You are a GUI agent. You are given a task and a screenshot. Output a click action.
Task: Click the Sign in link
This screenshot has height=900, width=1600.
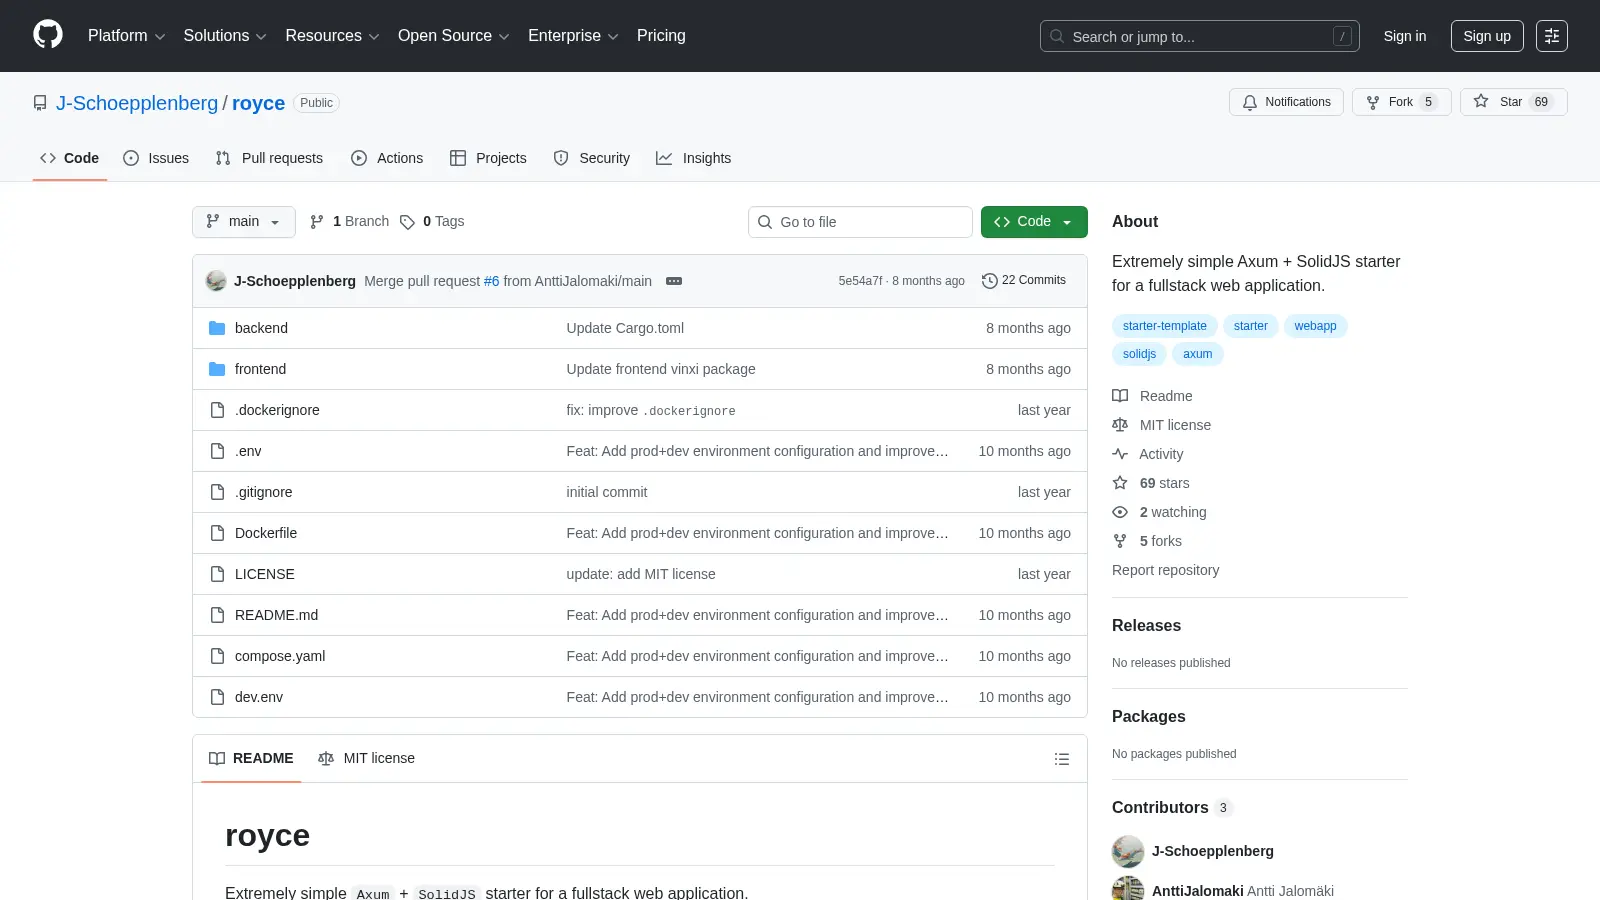pos(1405,36)
